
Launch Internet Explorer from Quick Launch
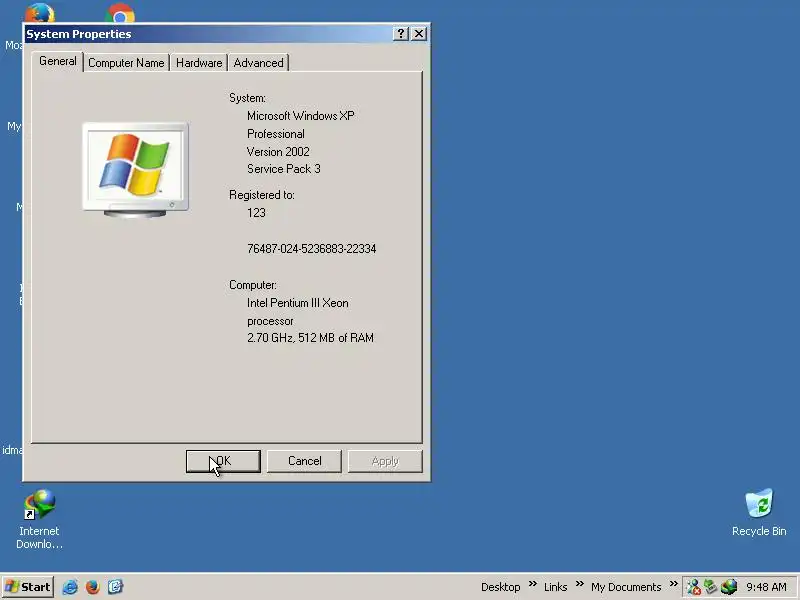pyautogui.click(x=70, y=587)
